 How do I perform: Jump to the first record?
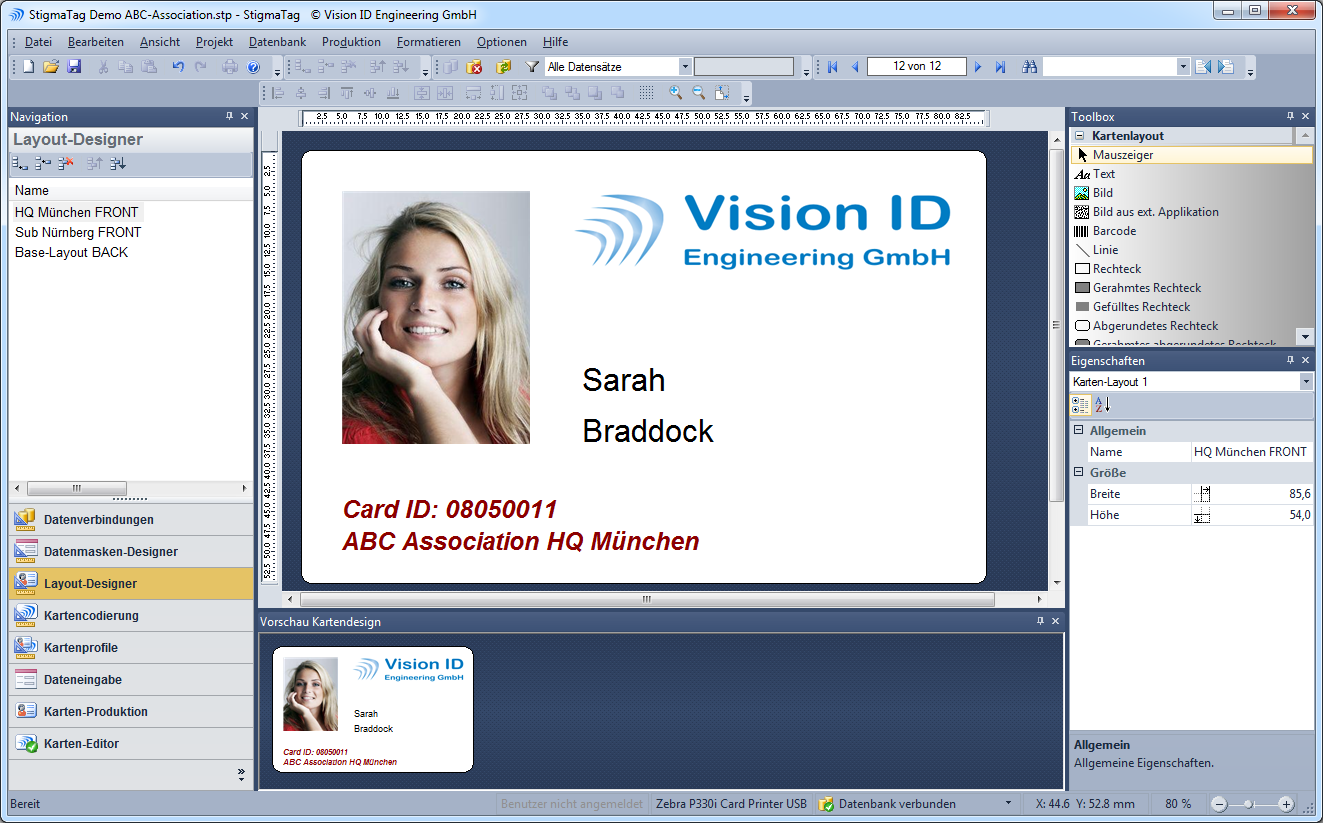(x=832, y=67)
